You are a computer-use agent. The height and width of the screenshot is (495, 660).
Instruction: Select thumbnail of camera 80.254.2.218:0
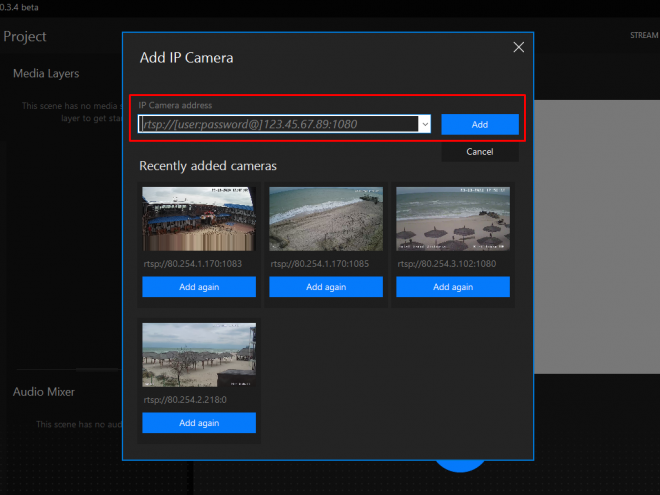tap(199, 355)
